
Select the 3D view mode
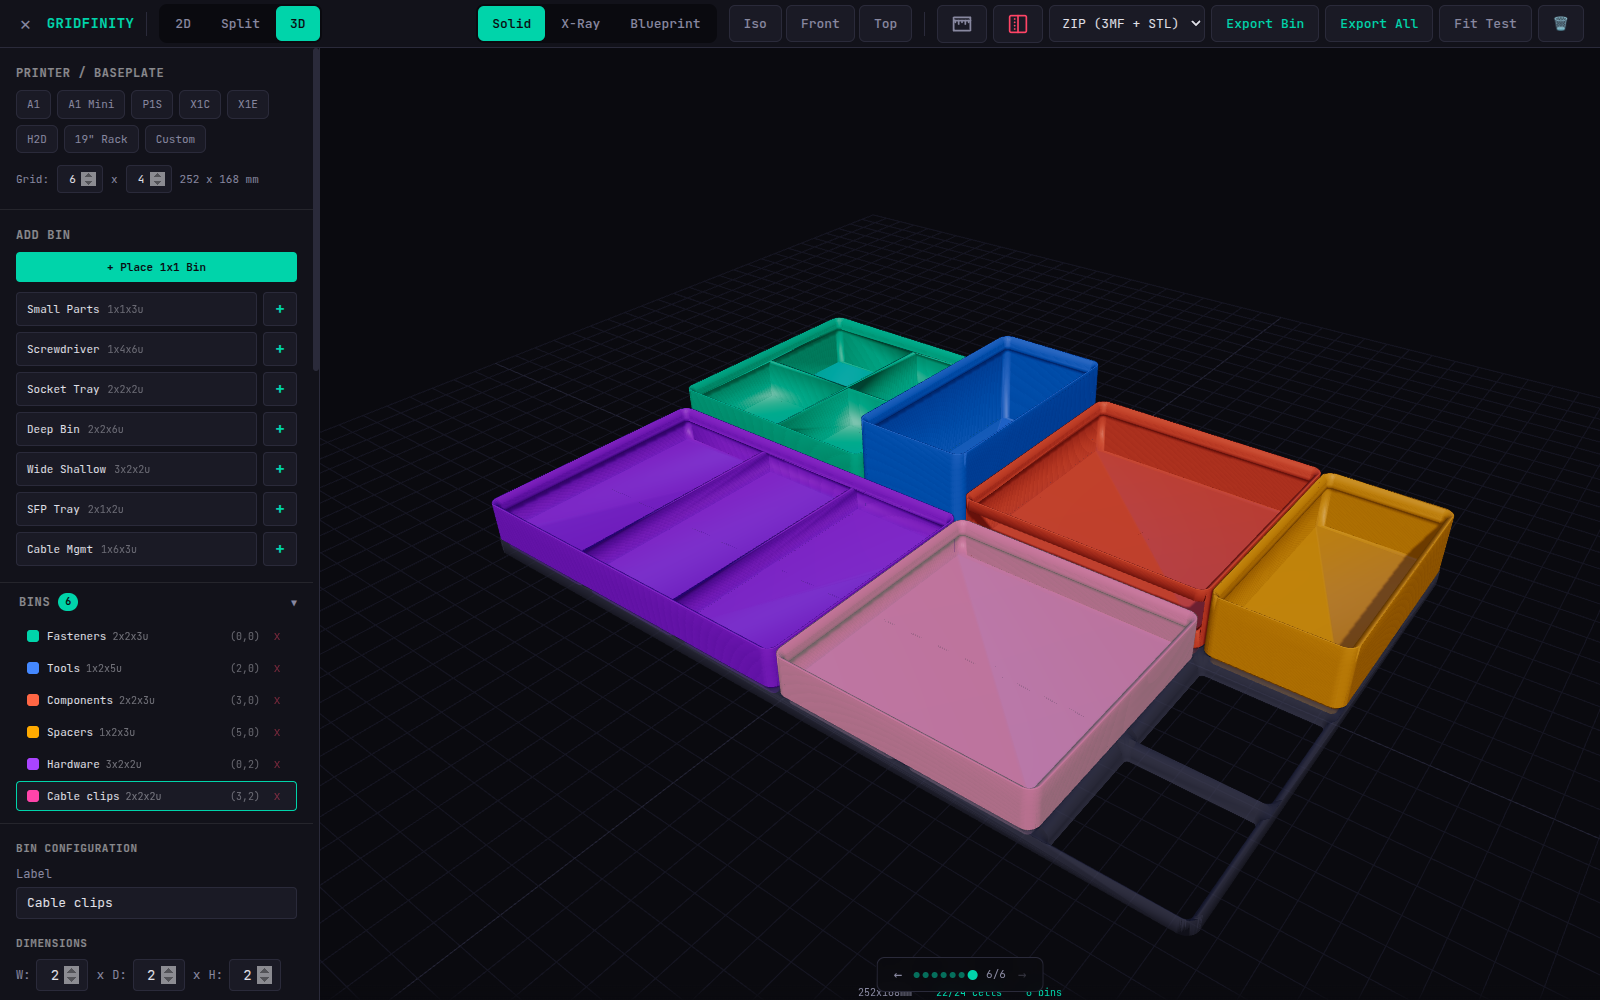point(297,24)
